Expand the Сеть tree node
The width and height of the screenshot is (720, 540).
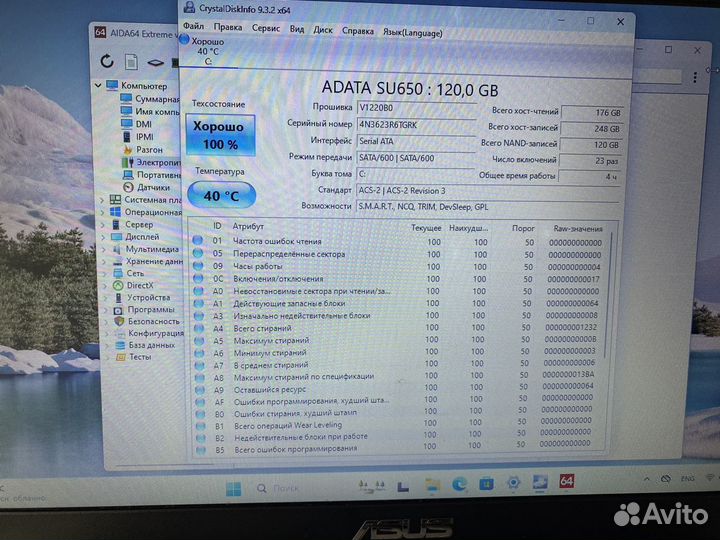pos(105,273)
